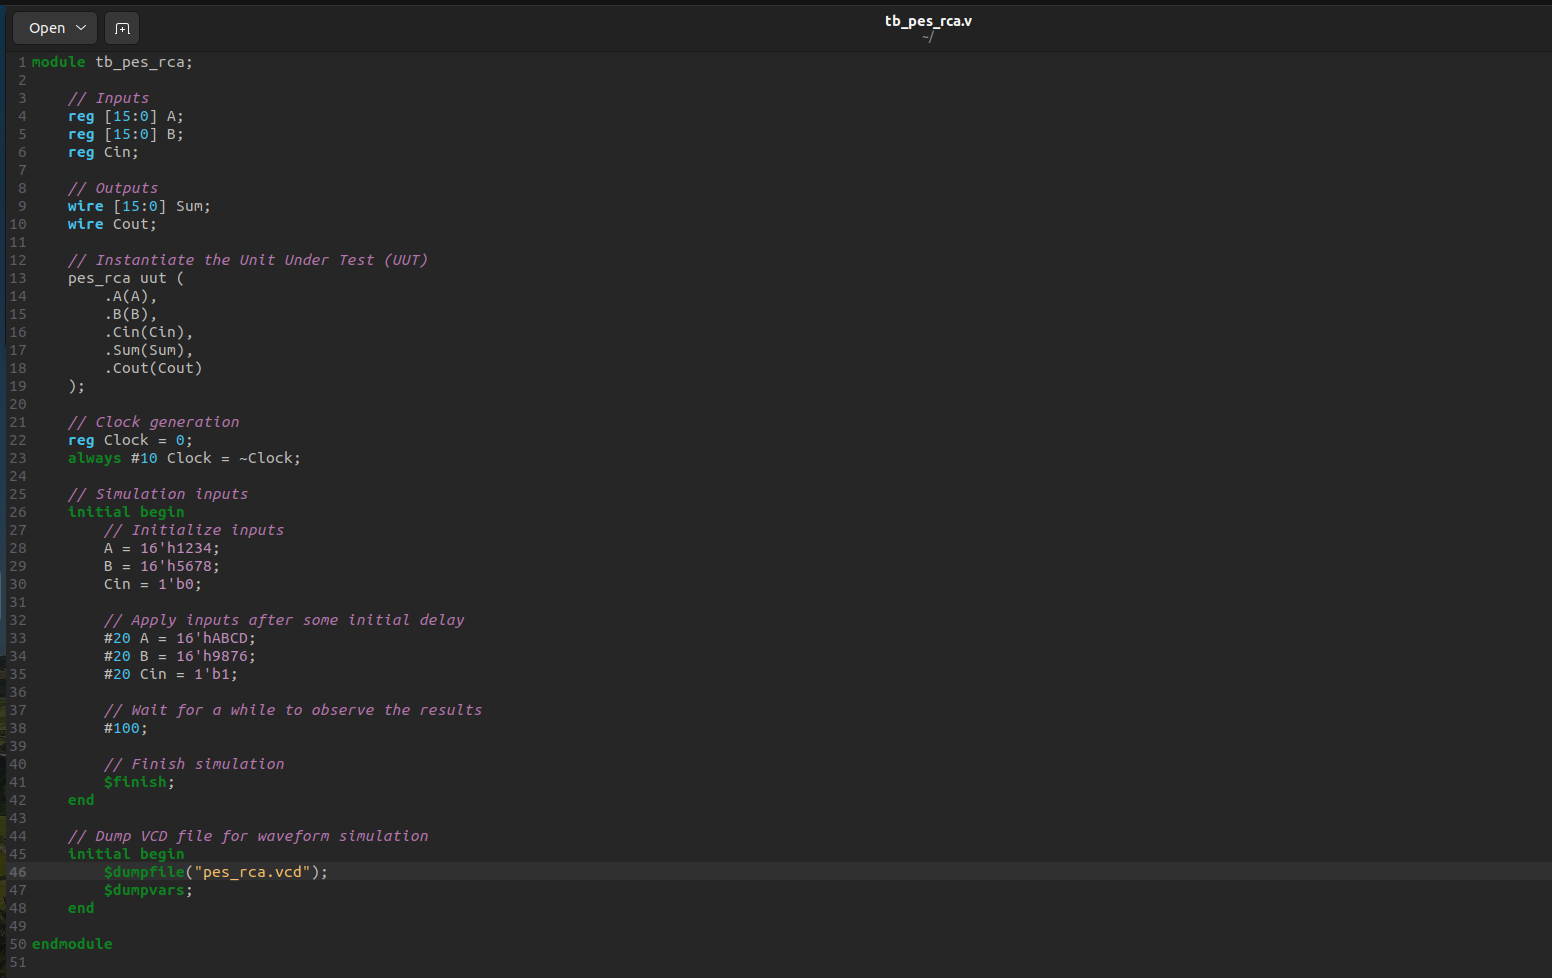
Task: Click line number 46 in the gutter
Action: click(x=17, y=871)
